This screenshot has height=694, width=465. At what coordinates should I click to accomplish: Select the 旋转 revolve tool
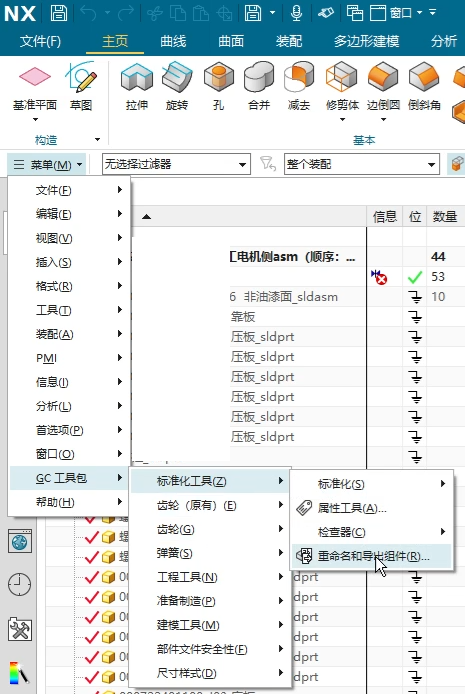pyautogui.click(x=177, y=87)
